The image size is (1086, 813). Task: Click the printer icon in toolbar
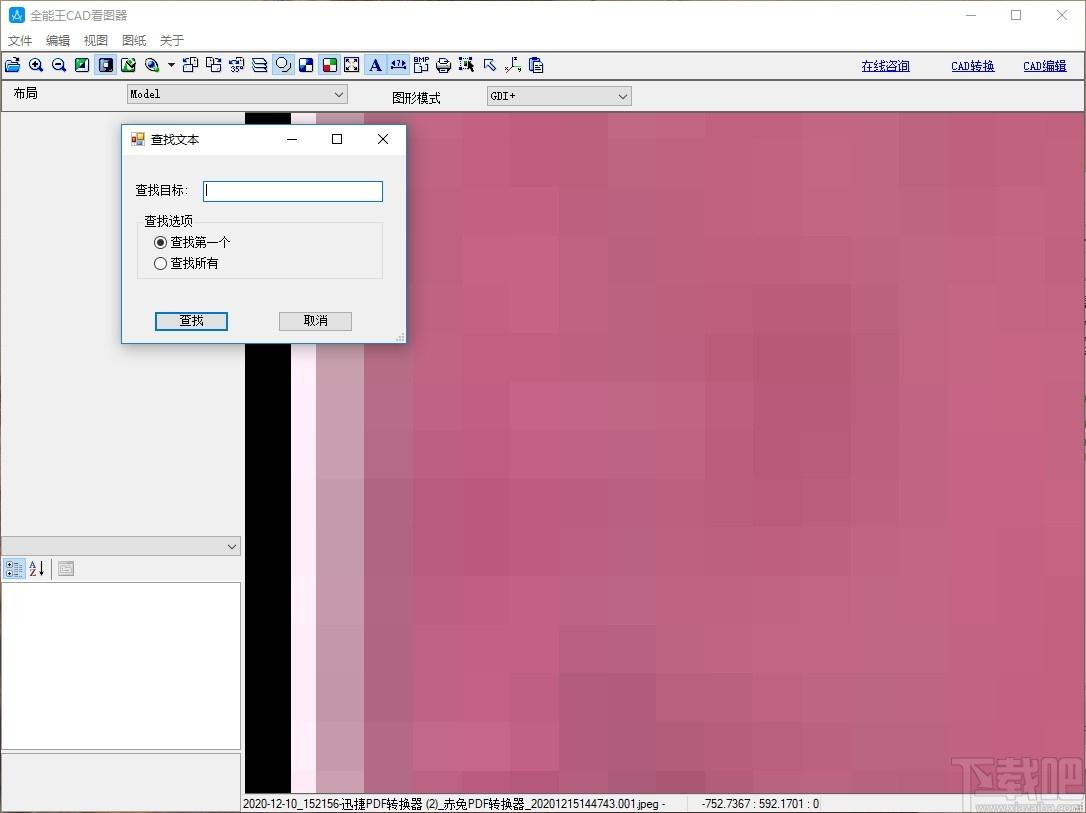[x=443, y=65]
